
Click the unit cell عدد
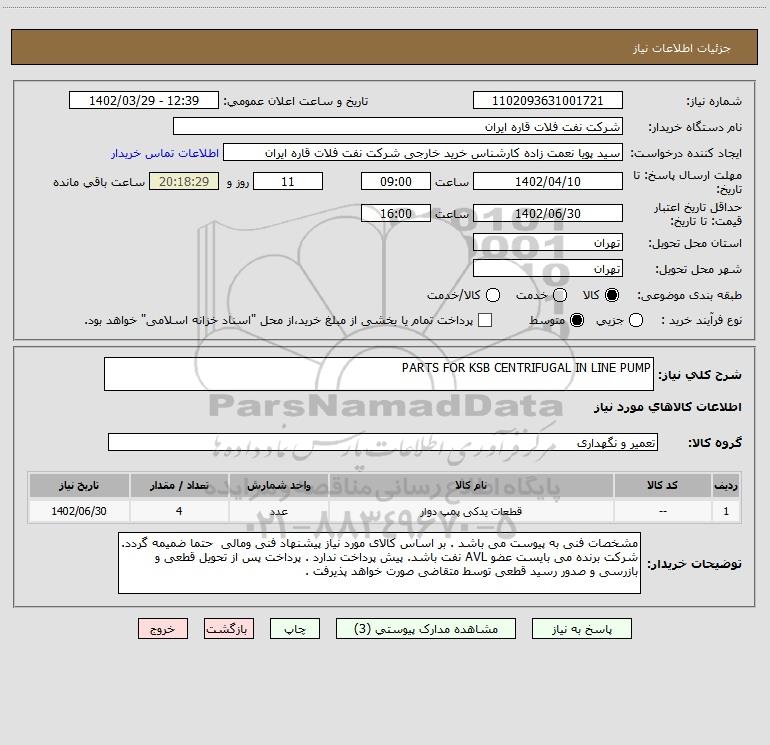(x=278, y=511)
